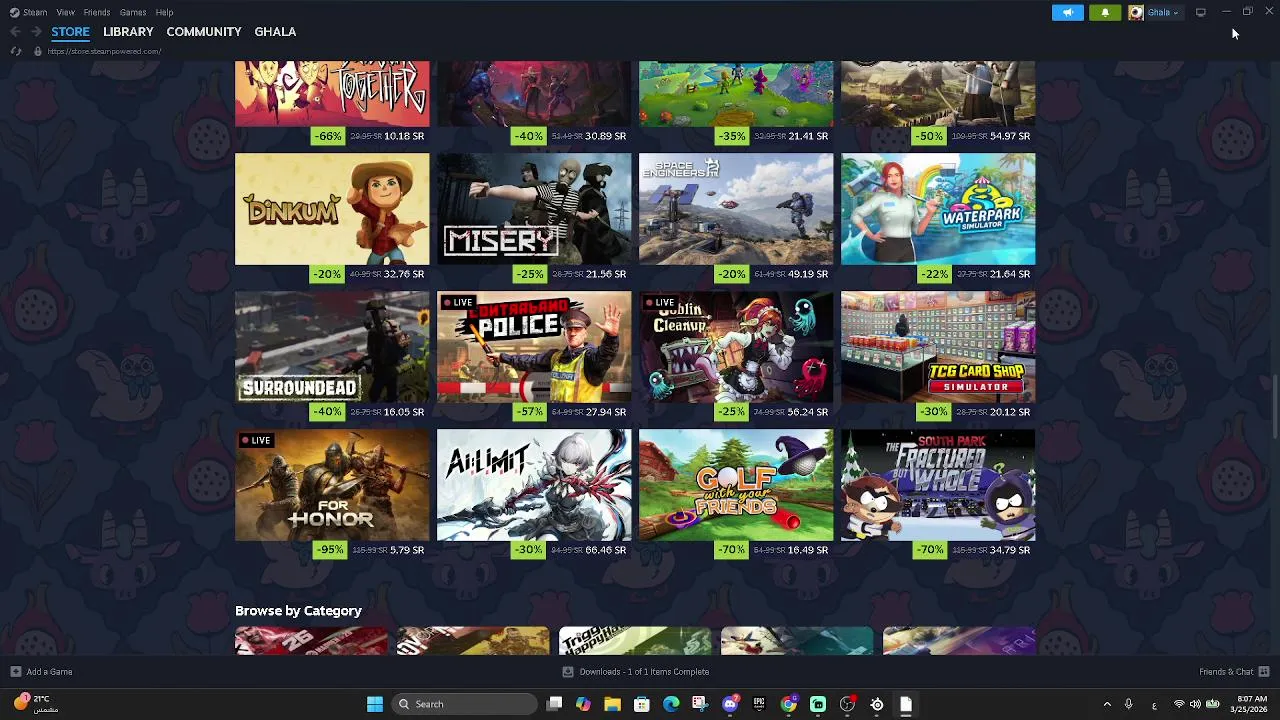Viewport: 1280px width, 720px height.
Task: Click the -95% For Honor discount badge
Action: pos(329,550)
